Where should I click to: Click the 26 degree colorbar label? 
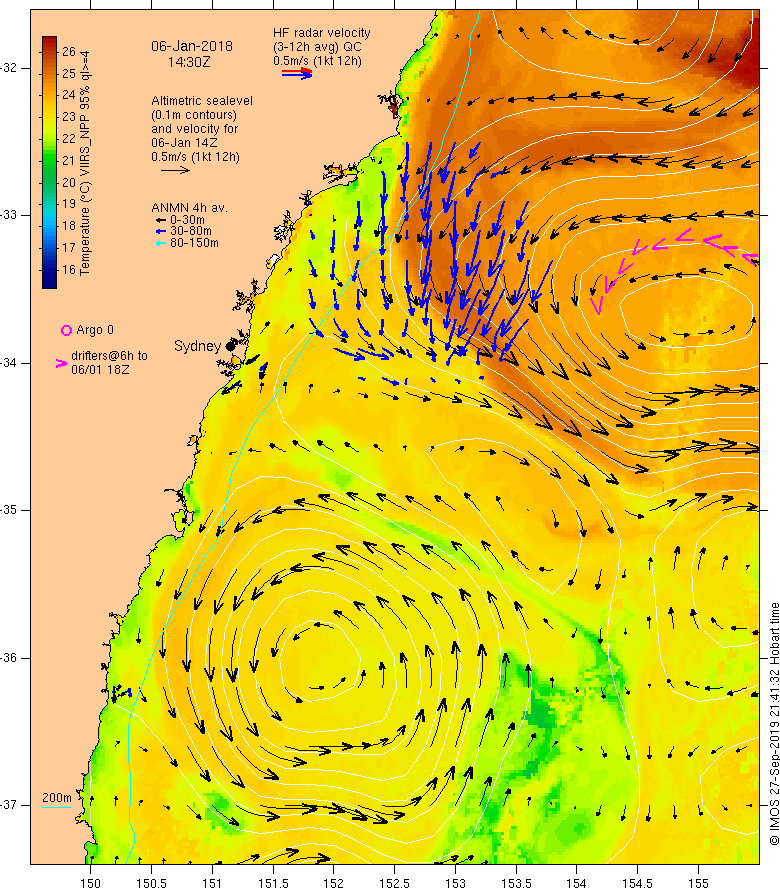coord(69,52)
